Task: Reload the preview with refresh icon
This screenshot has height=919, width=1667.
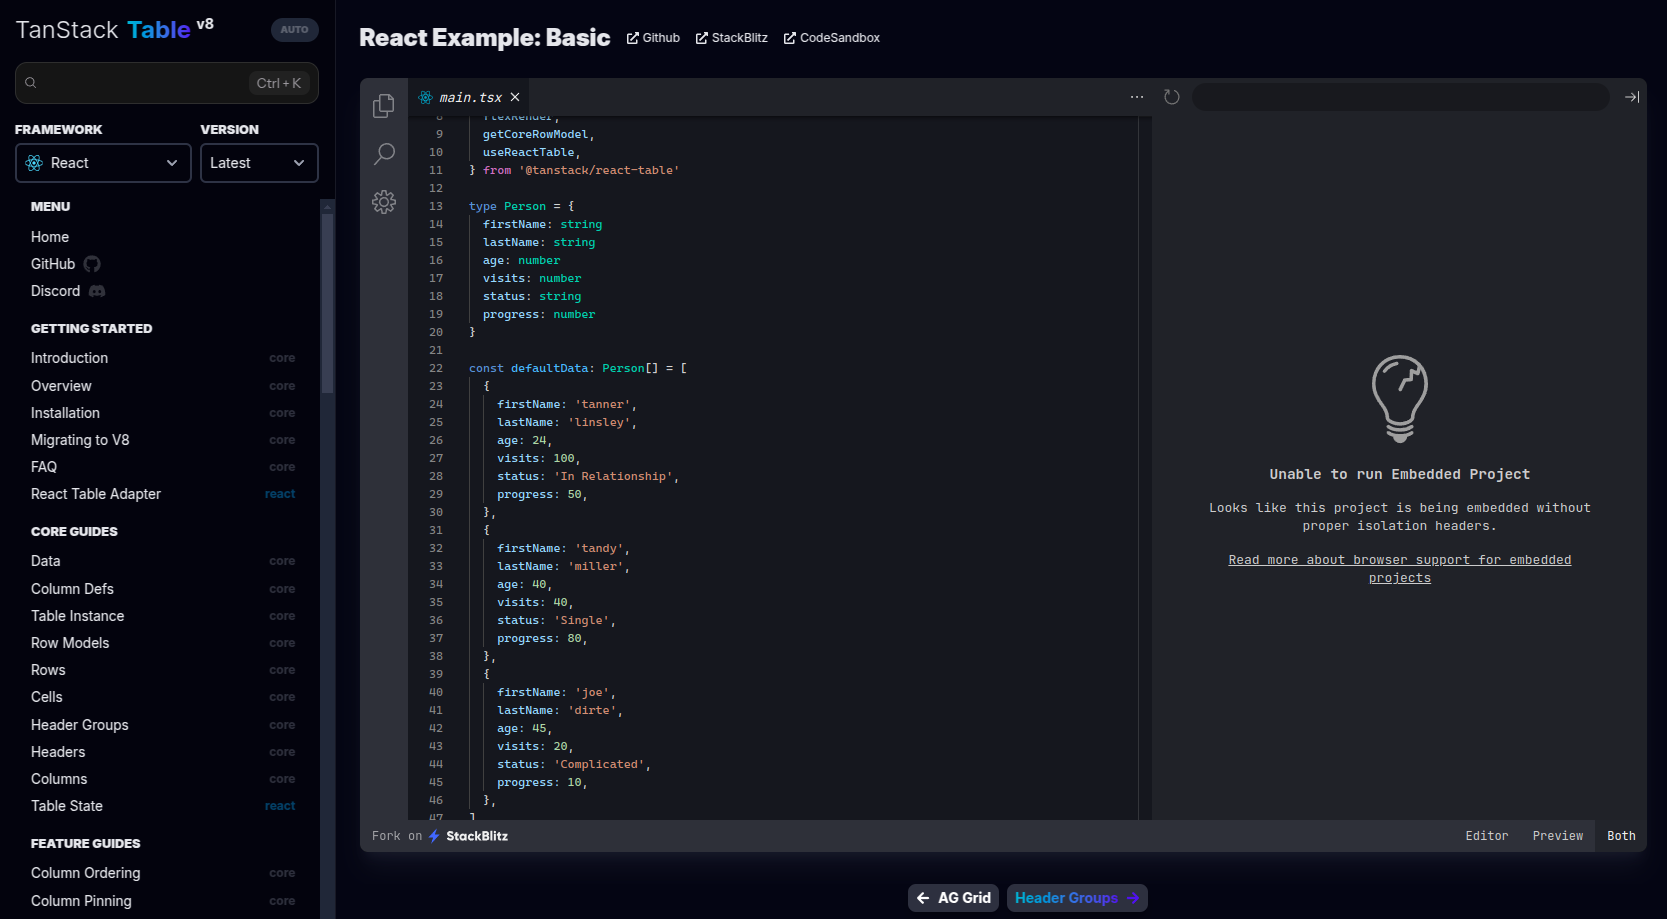Action: (1172, 97)
